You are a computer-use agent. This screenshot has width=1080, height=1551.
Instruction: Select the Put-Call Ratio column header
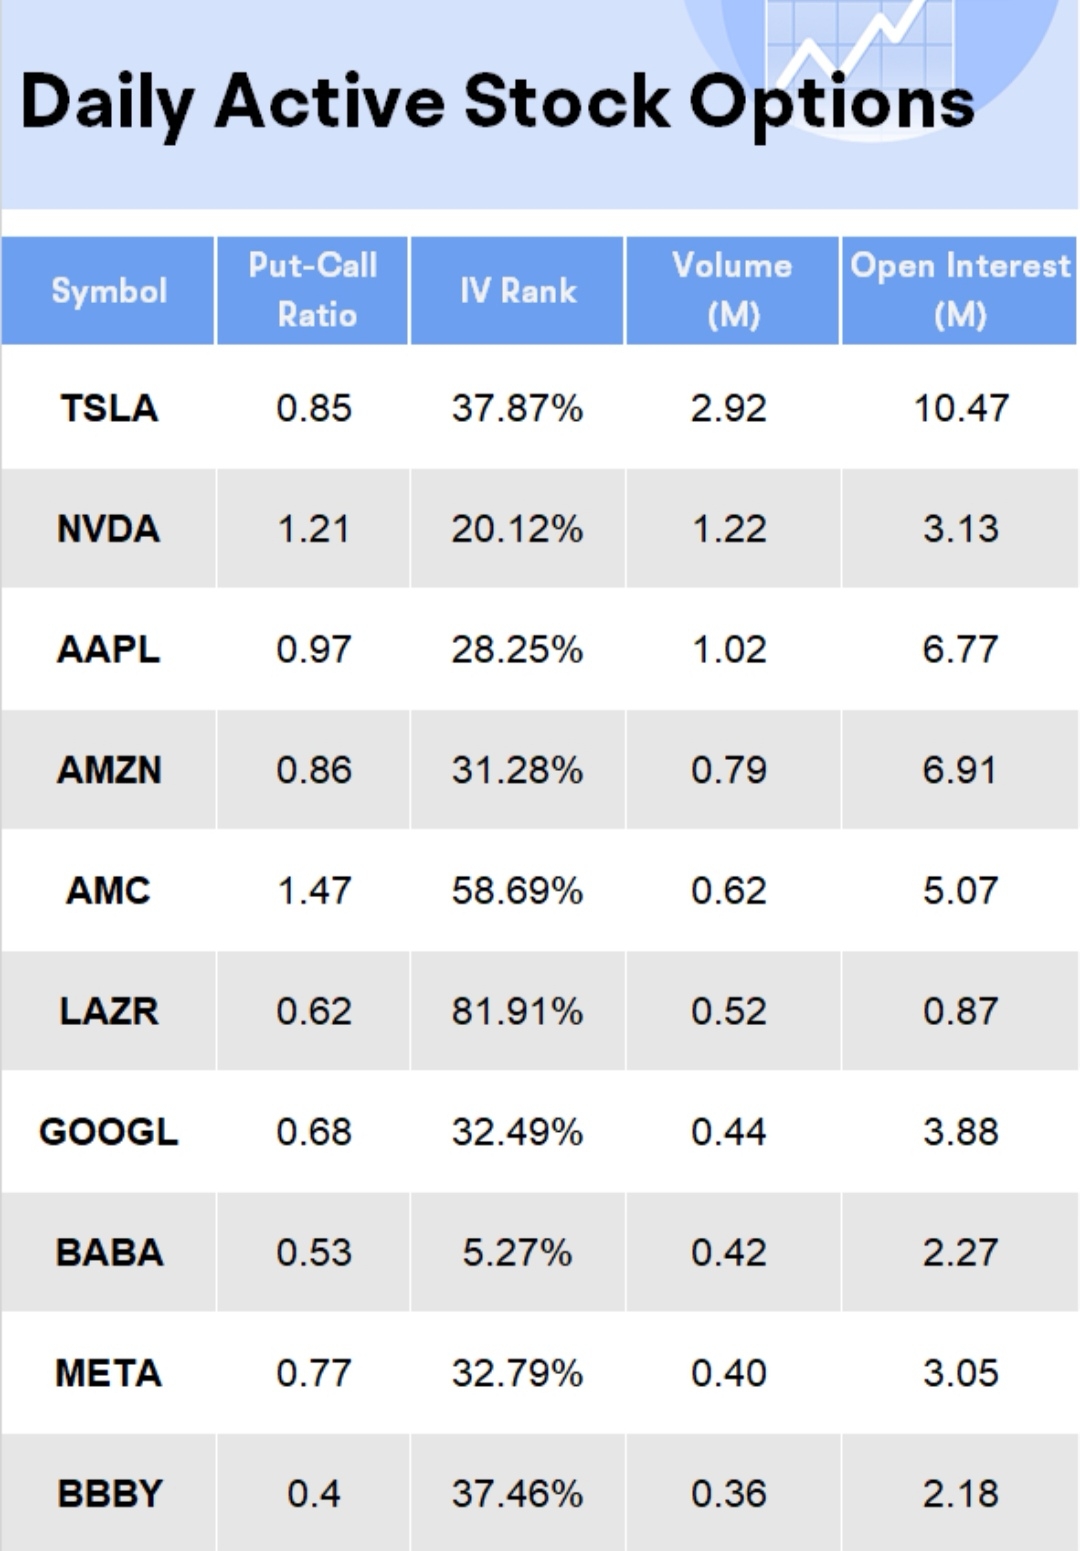(x=313, y=290)
